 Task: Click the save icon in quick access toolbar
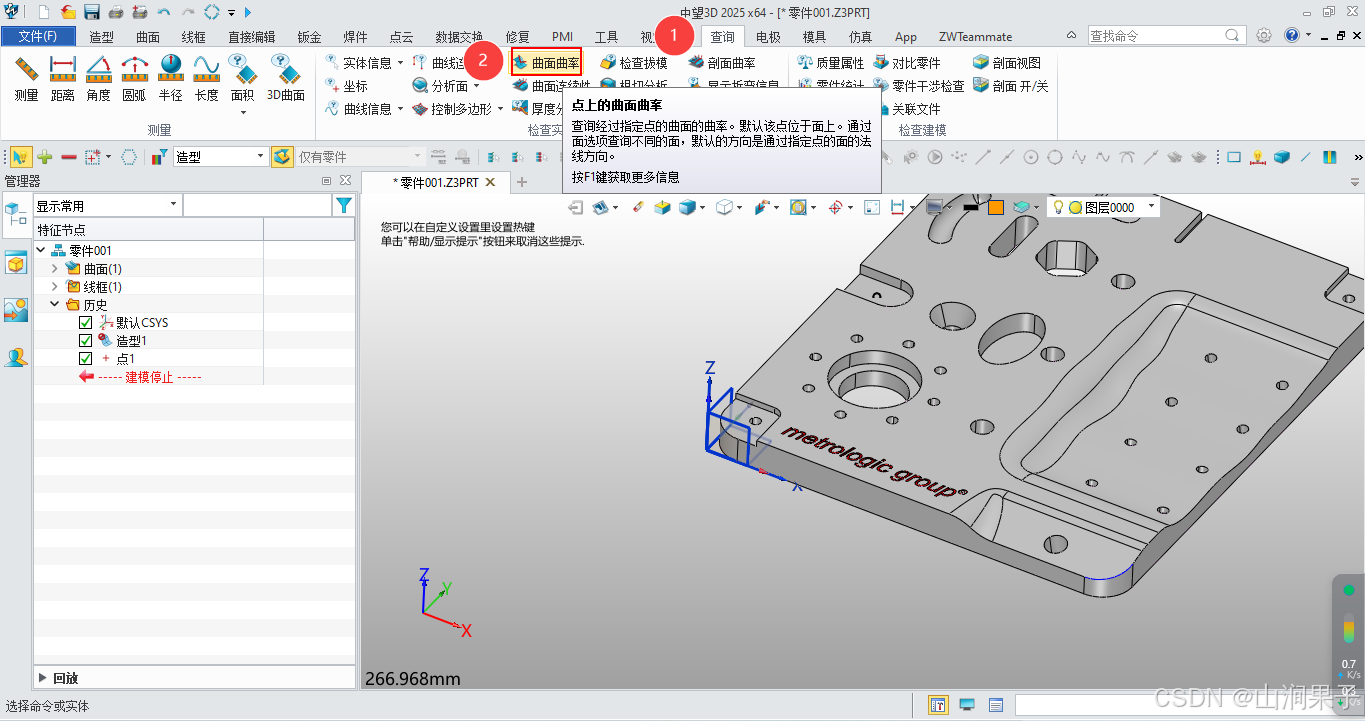[x=92, y=12]
